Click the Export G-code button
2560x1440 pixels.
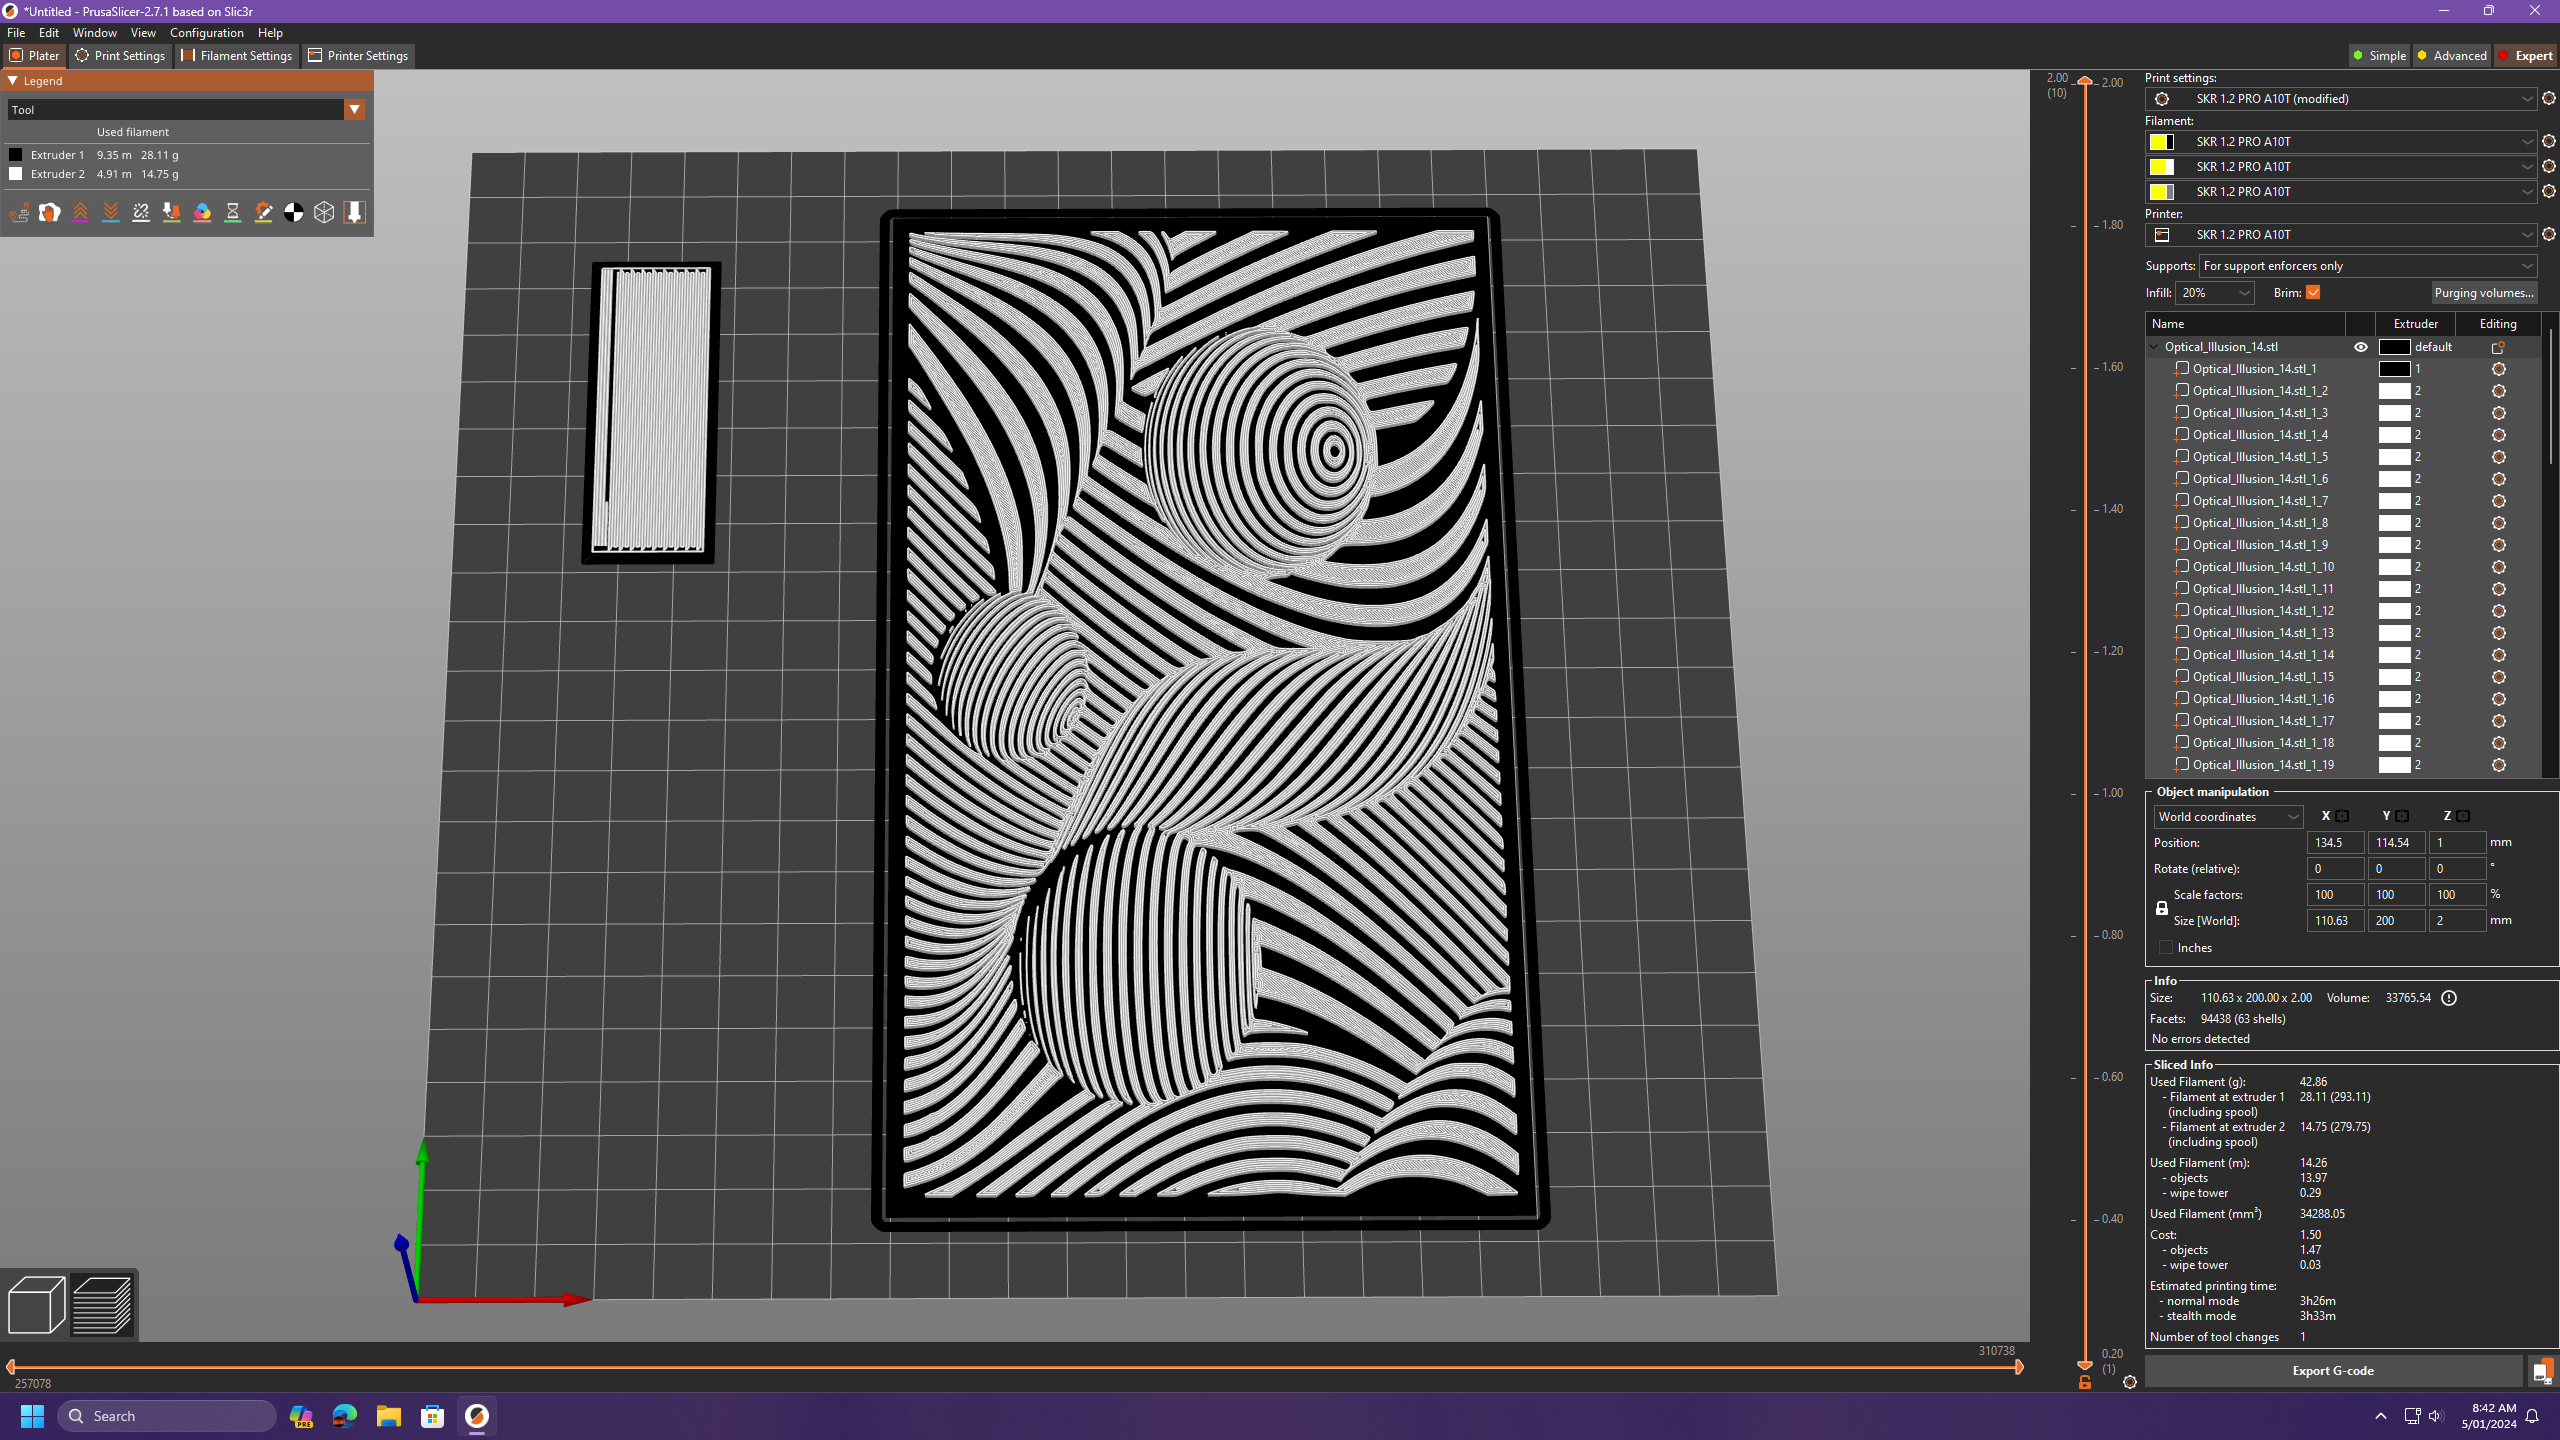click(2332, 1371)
